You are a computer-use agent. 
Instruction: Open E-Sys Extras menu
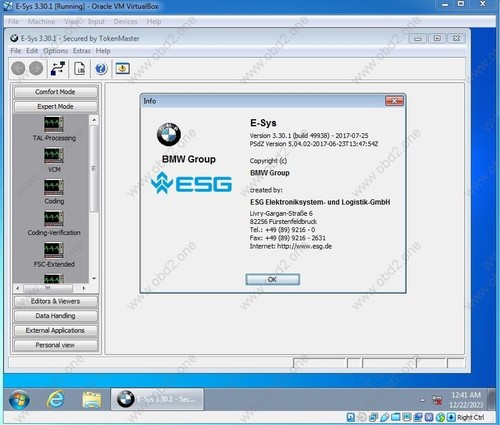pos(82,51)
